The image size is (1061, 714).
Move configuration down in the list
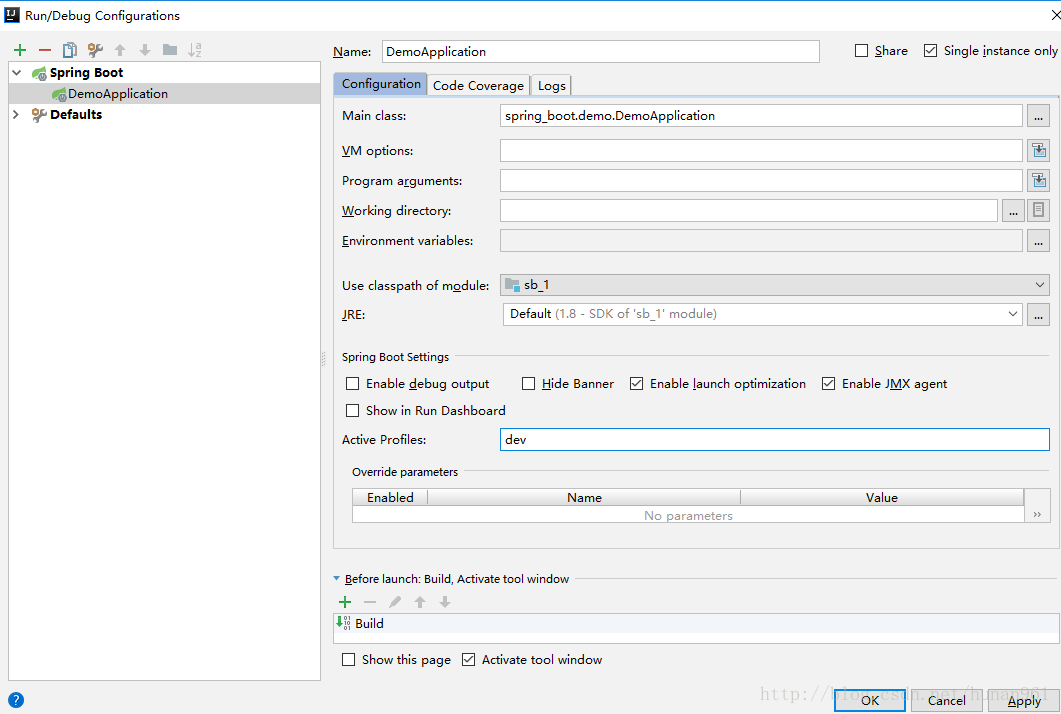coord(145,49)
